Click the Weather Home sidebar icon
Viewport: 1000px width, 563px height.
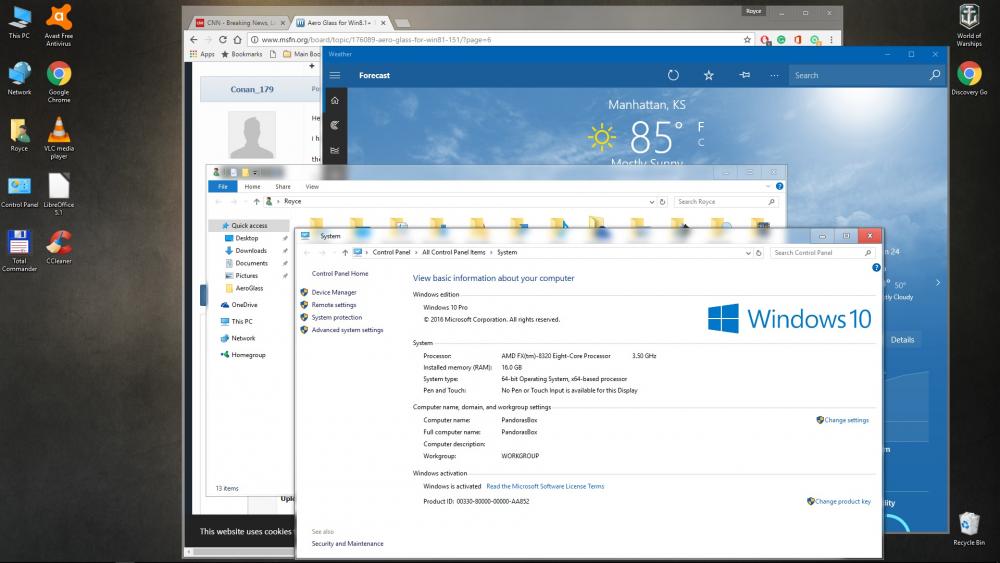pyautogui.click(x=335, y=100)
